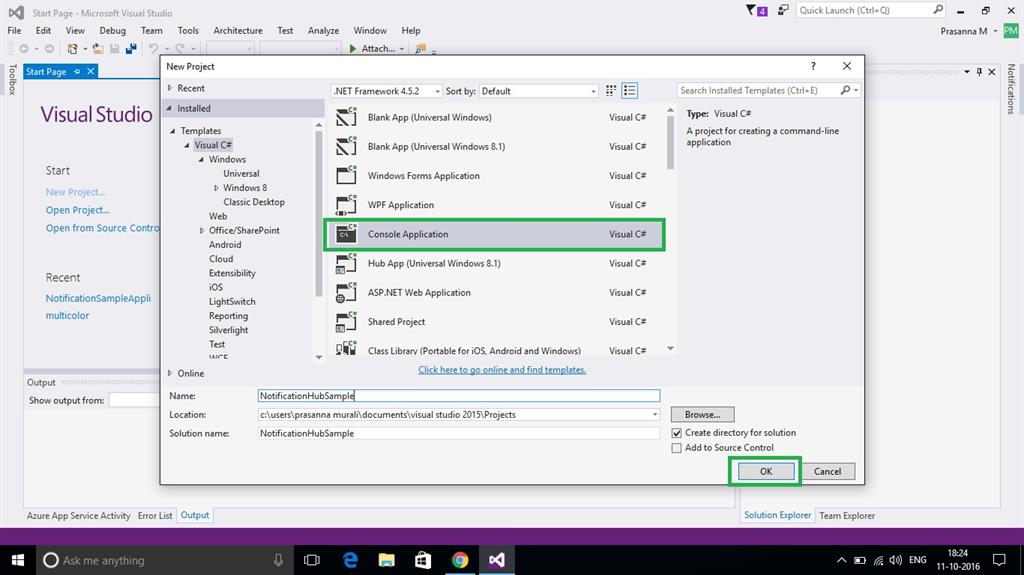Open recent project multicolor
1024x575 pixels.
click(x=67, y=315)
